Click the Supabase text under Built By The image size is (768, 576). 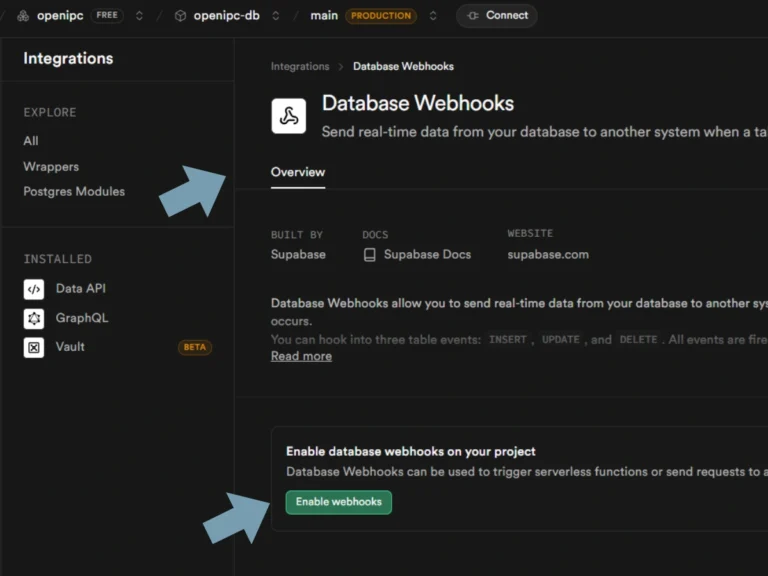point(298,255)
